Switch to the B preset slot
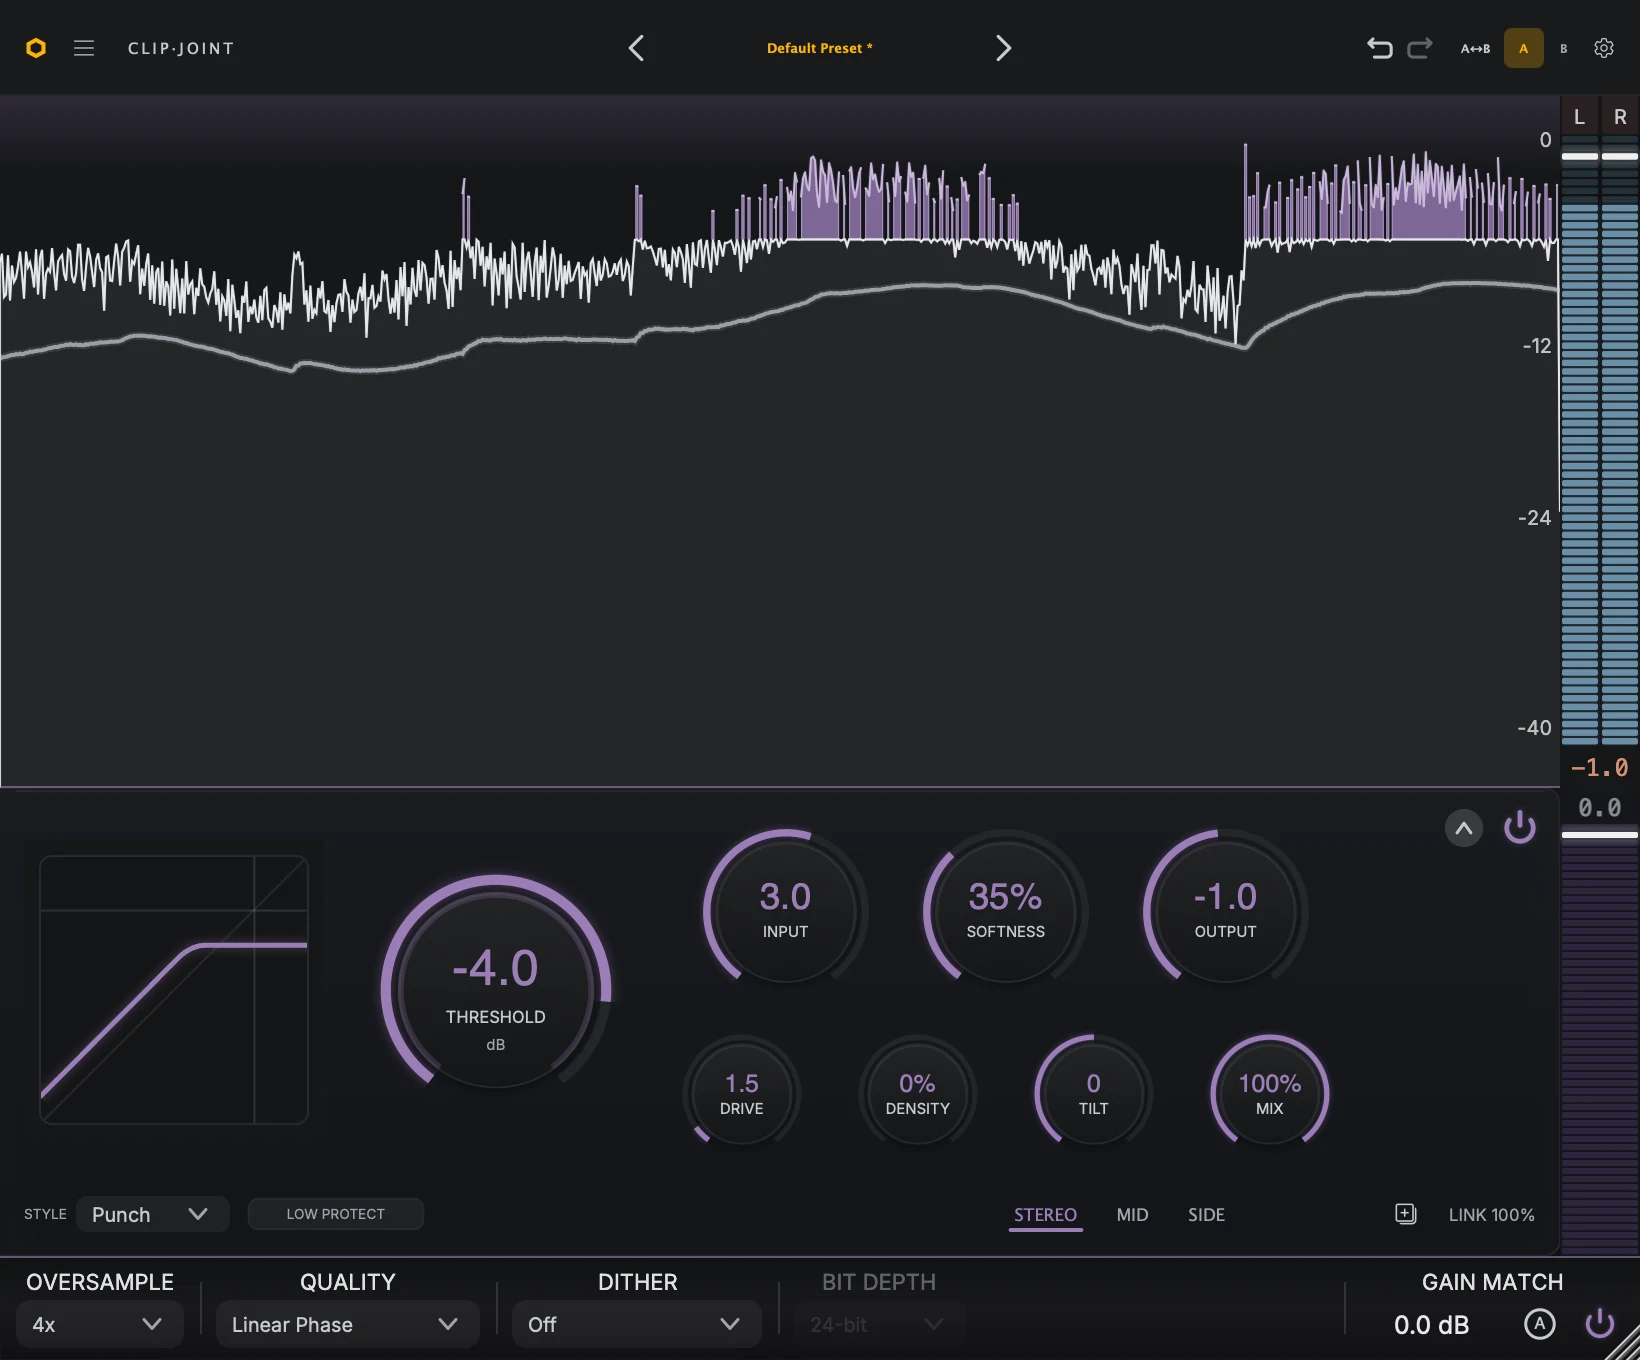The height and width of the screenshot is (1360, 1640). 1564,48
